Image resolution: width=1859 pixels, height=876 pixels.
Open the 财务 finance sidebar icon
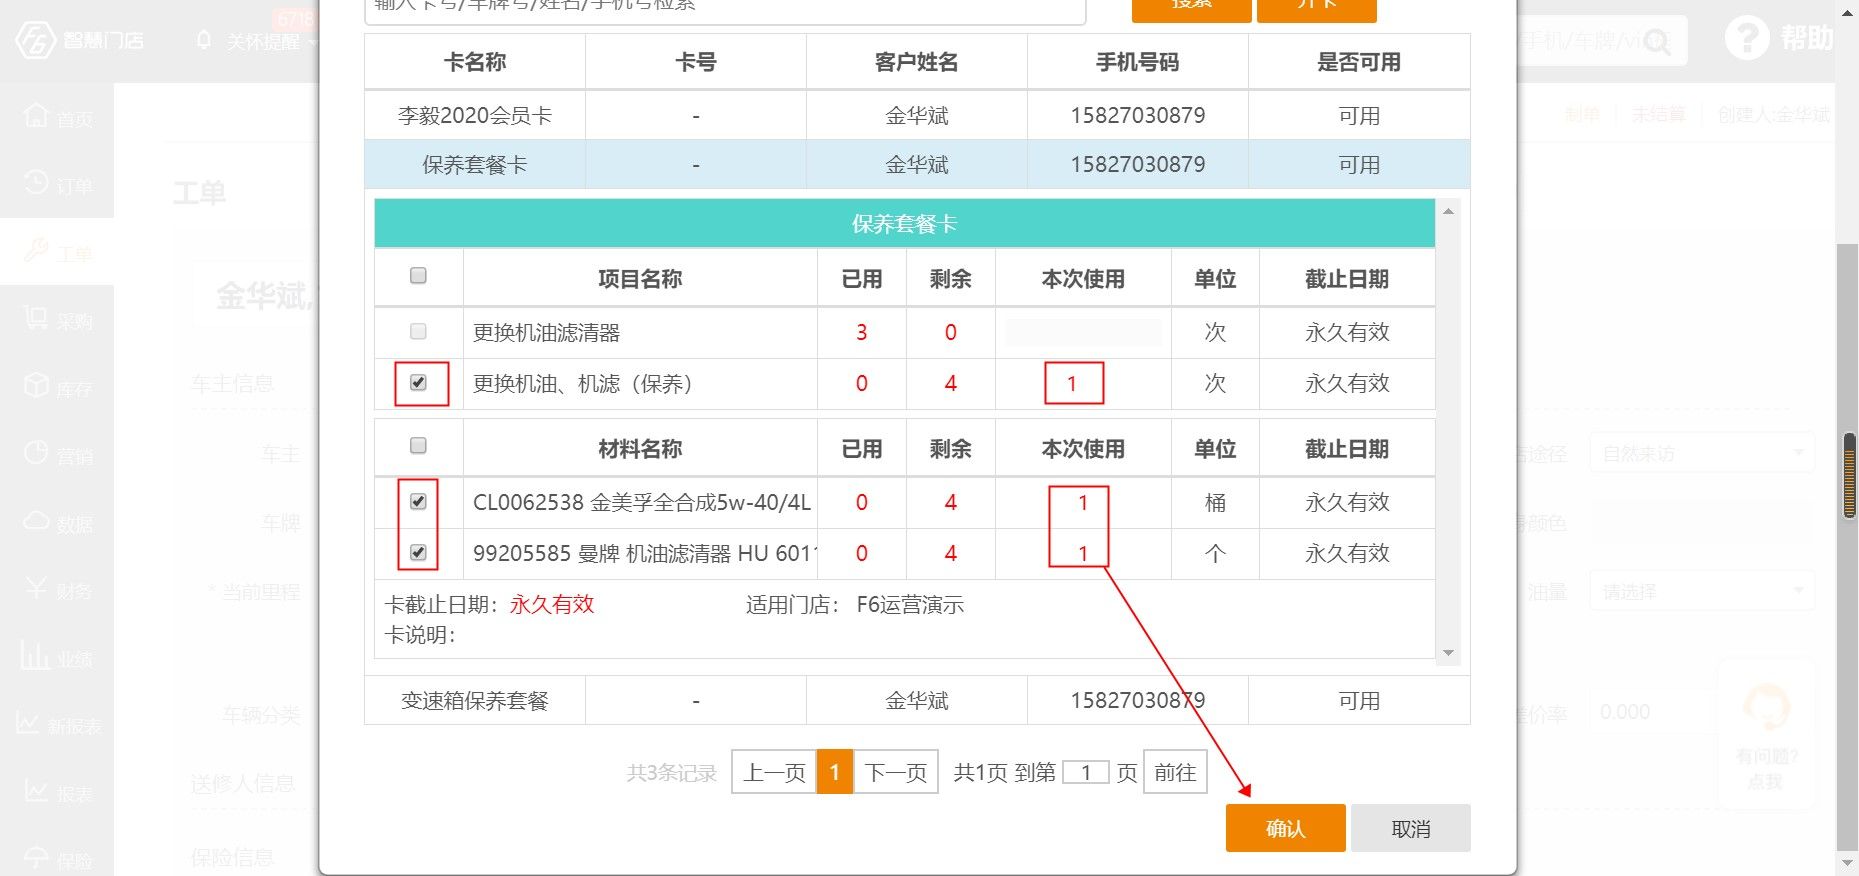(x=36, y=588)
